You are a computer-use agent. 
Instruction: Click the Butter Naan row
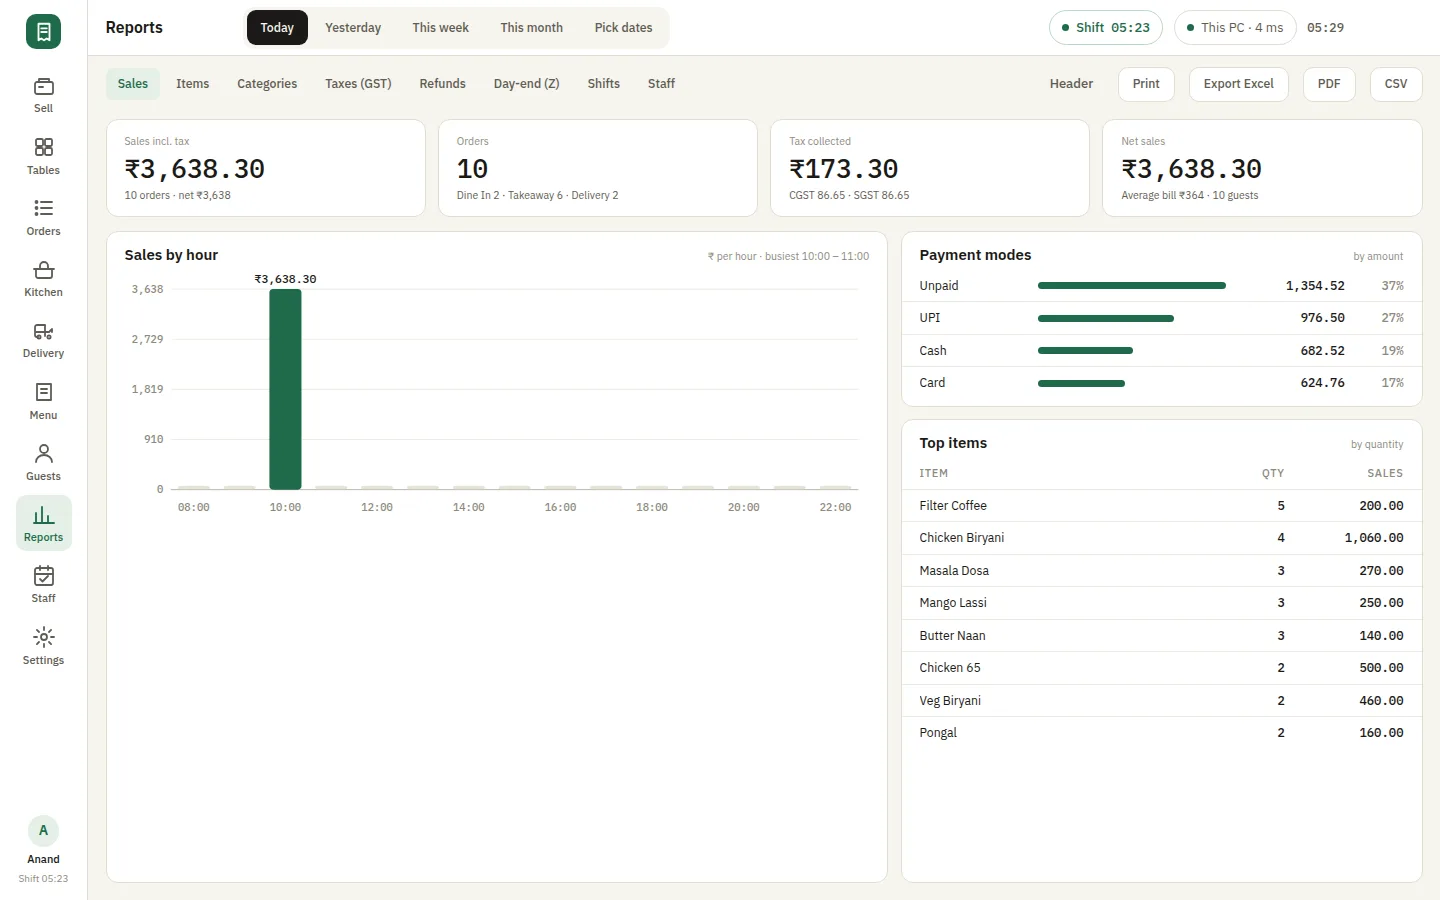pos(1161,636)
